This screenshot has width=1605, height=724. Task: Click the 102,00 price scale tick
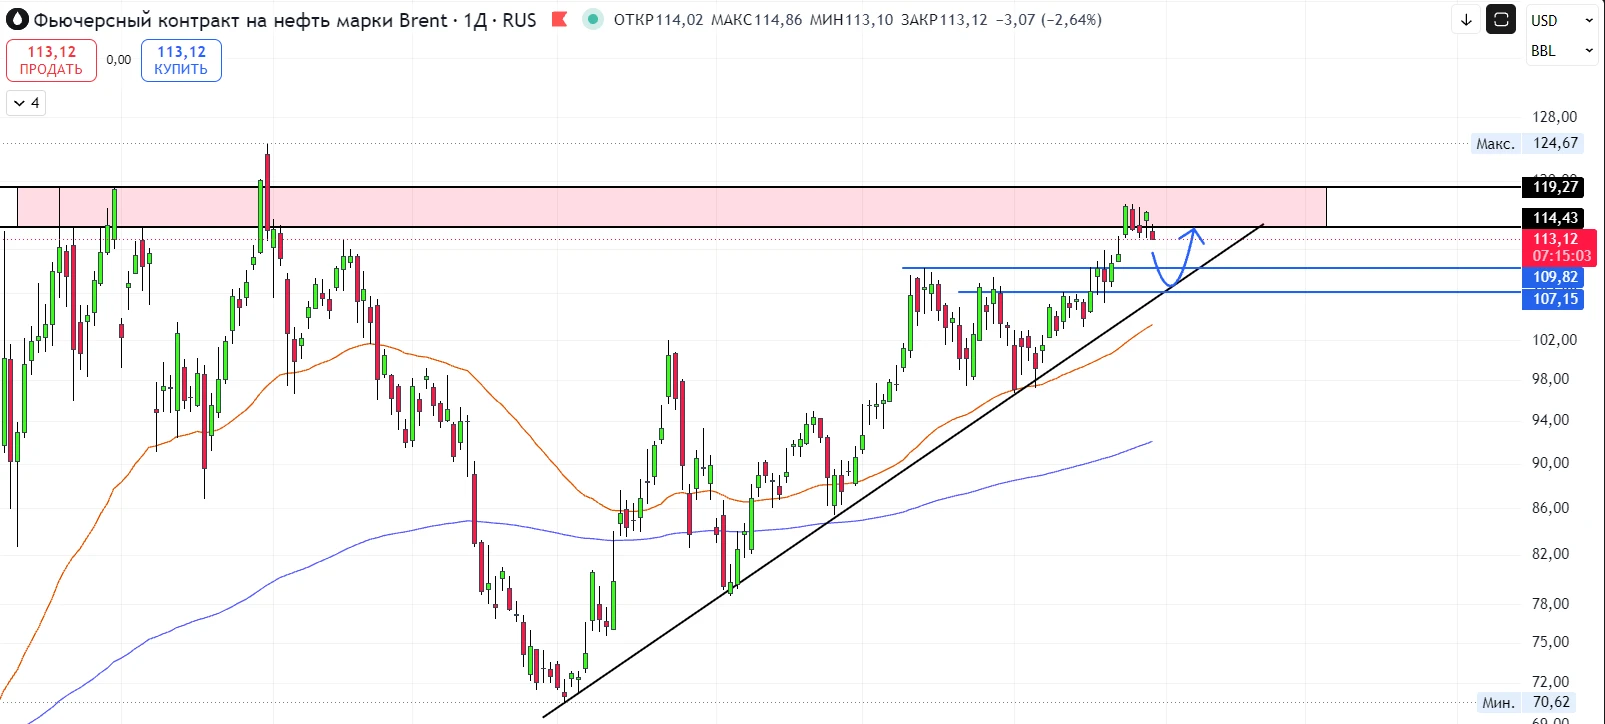coord(1554,340)
